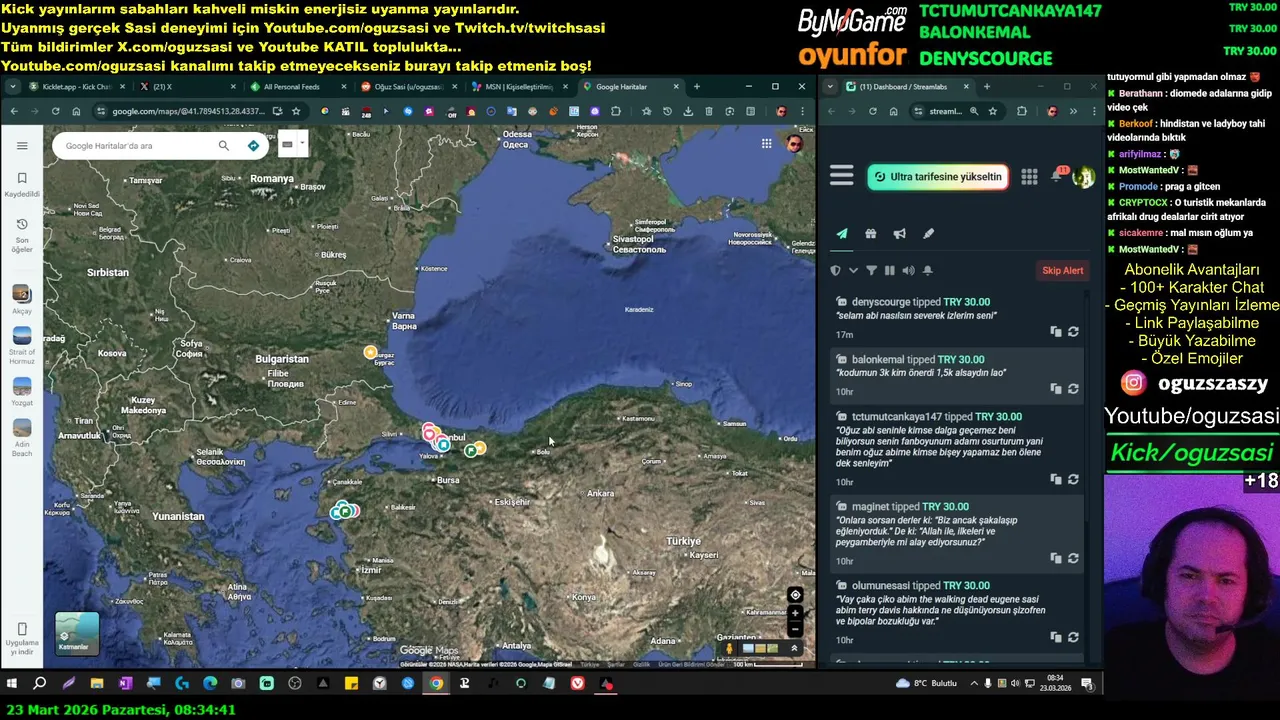The width and height of the screenshot is (1280, 720).
Task: Bookmark the Maps page with star icon
Action: click(296, 111)
